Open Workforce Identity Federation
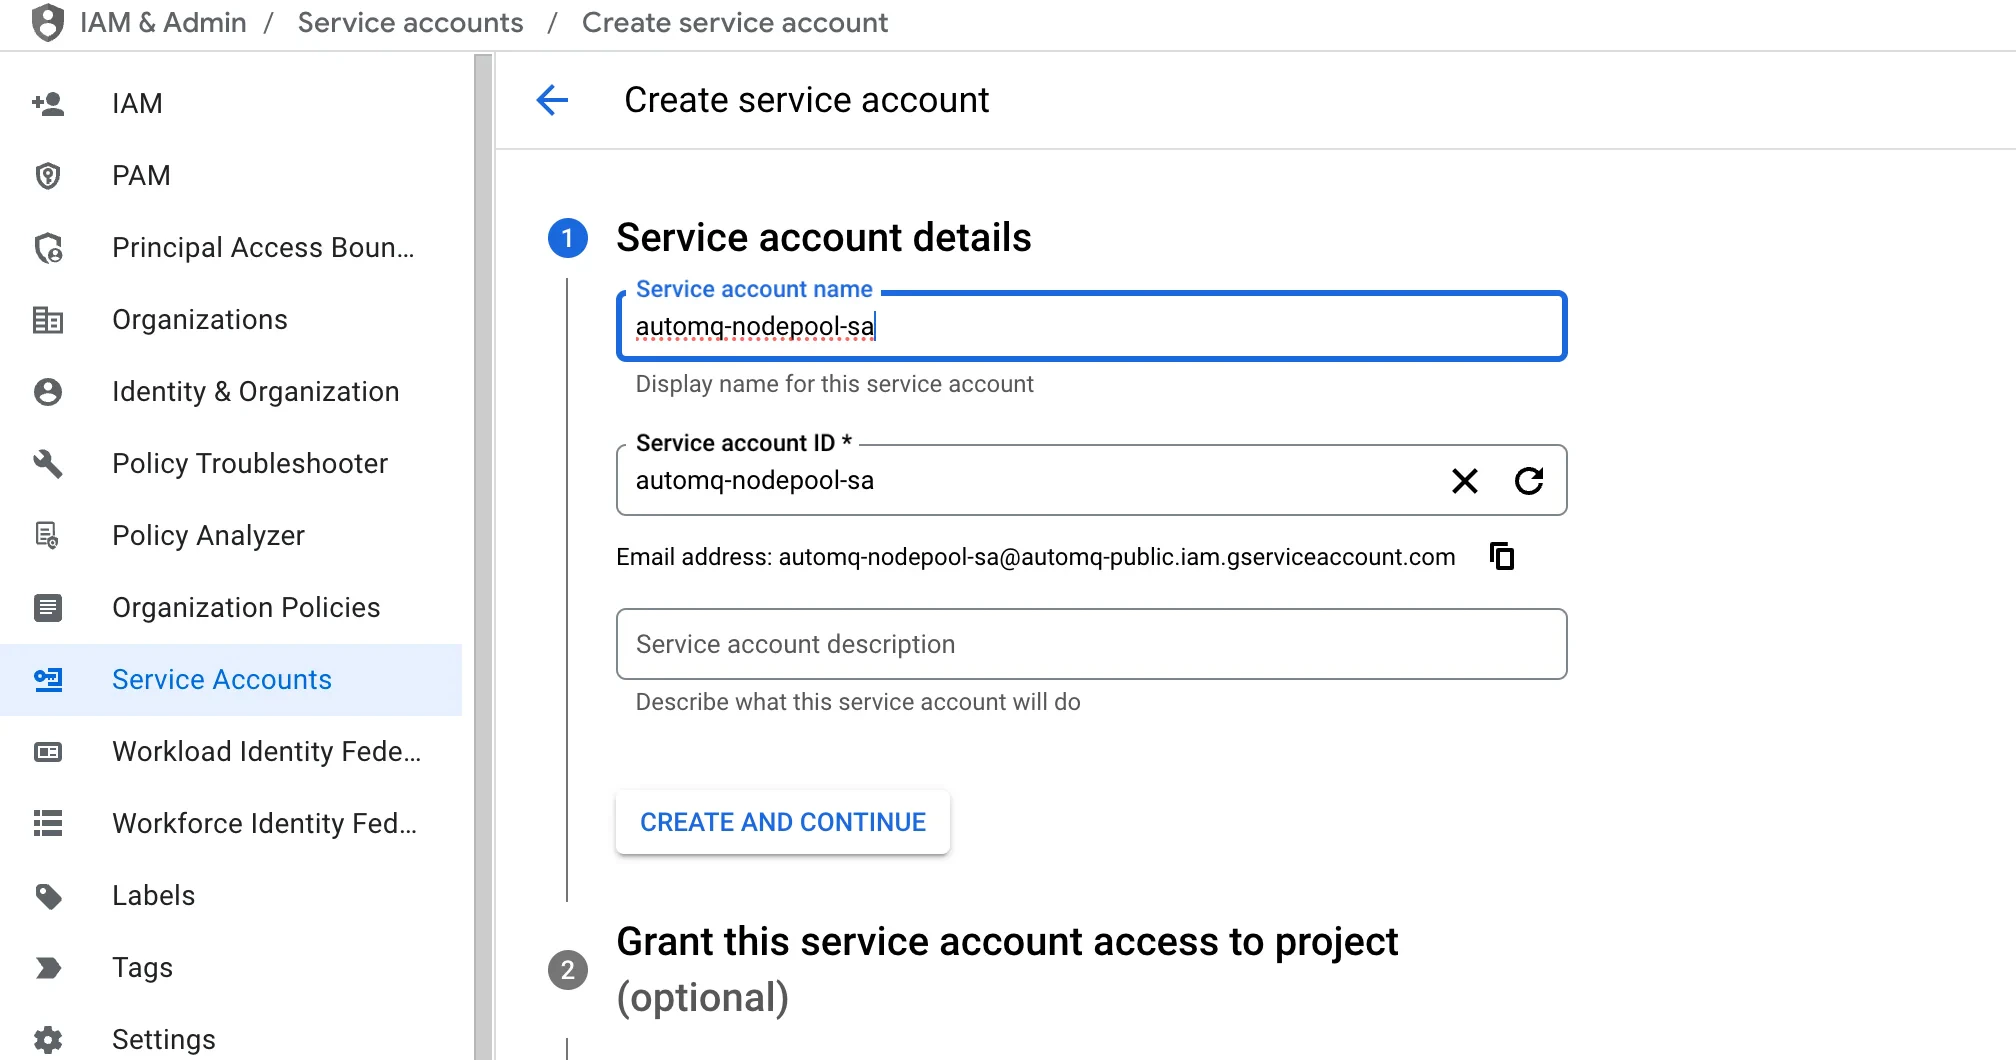The image size is (2016, 1060). click(231, 823)
